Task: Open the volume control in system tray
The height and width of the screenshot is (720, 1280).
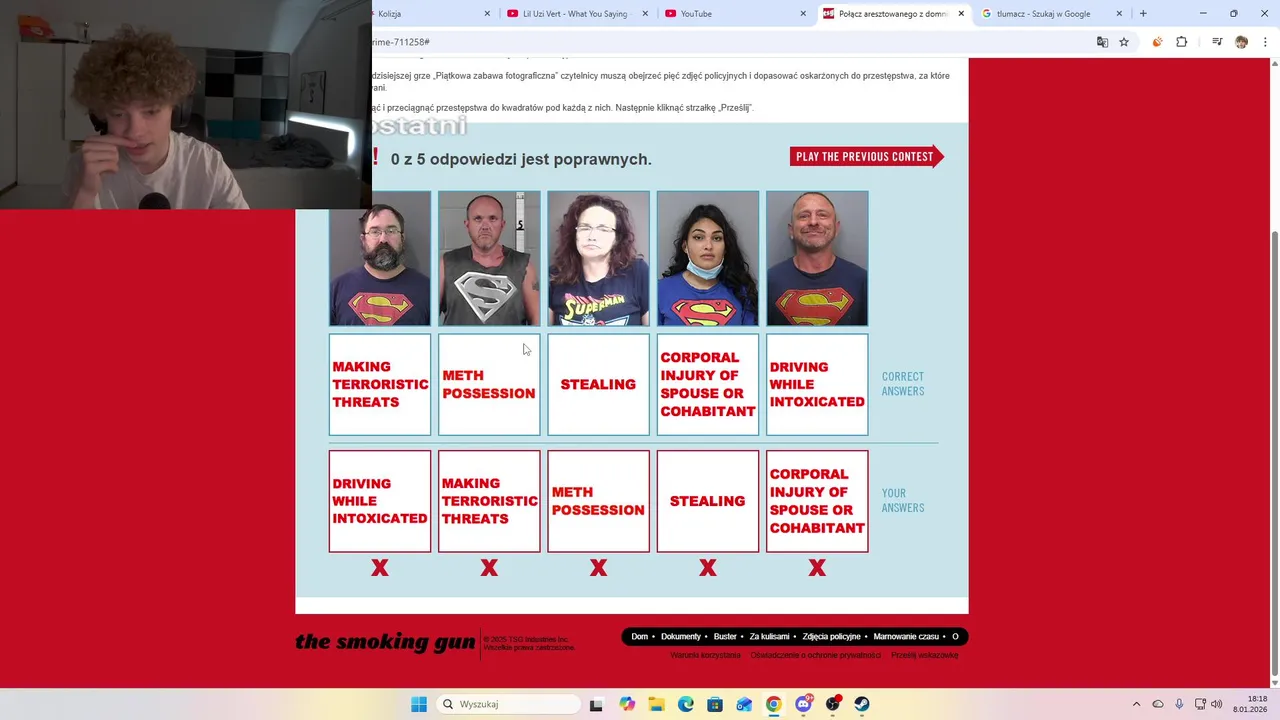Action: coord(1216,704)
